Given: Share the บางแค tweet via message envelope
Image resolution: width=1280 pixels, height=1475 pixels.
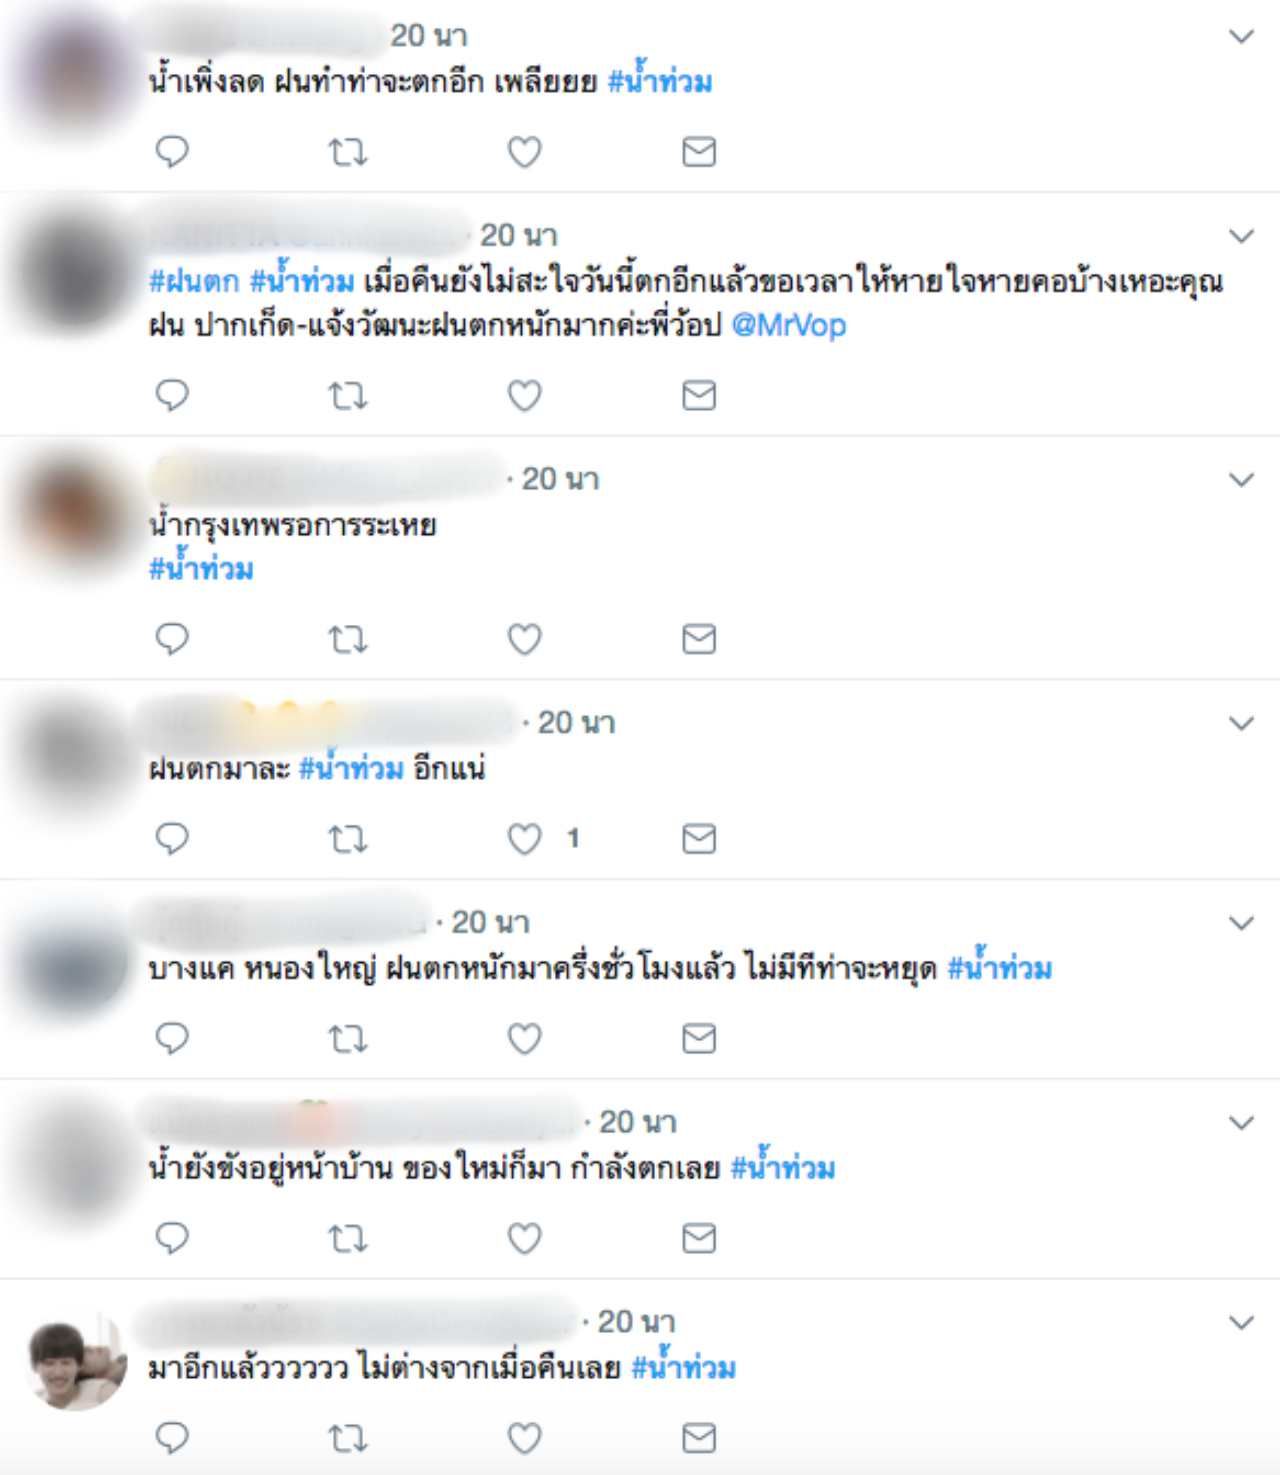Looking at the screenshot, I should pos(699,1038).
